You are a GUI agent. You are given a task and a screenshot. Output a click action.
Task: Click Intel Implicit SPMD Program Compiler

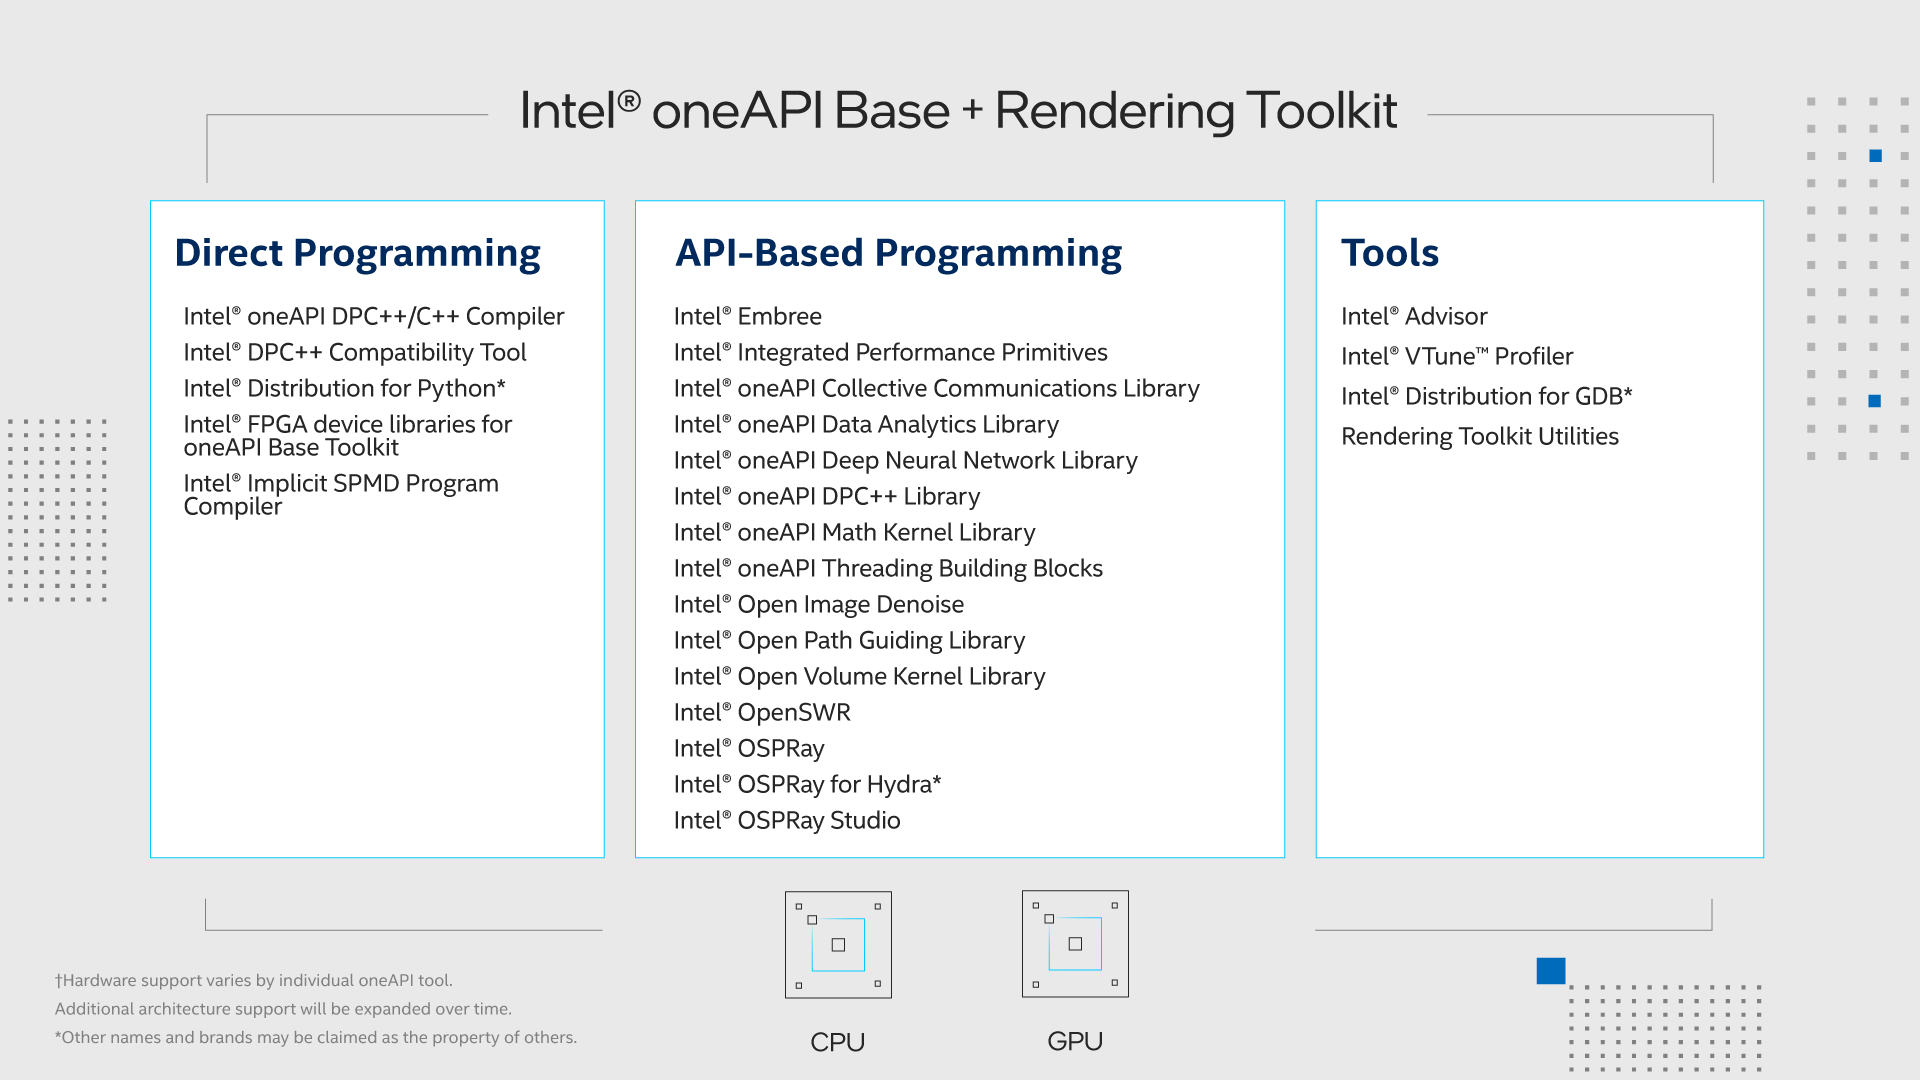[x=340, y=494]
